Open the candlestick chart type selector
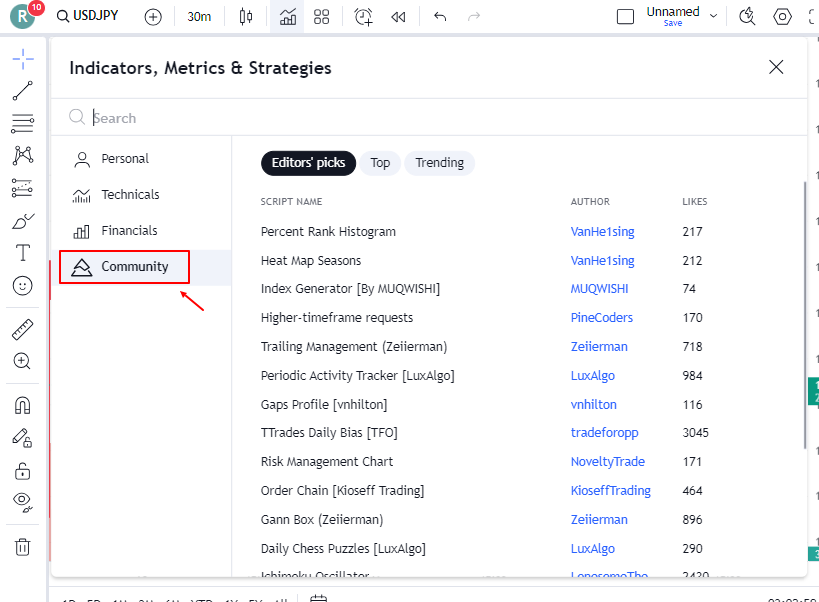This screenshot has width=819, height=602. pos(246,16)
